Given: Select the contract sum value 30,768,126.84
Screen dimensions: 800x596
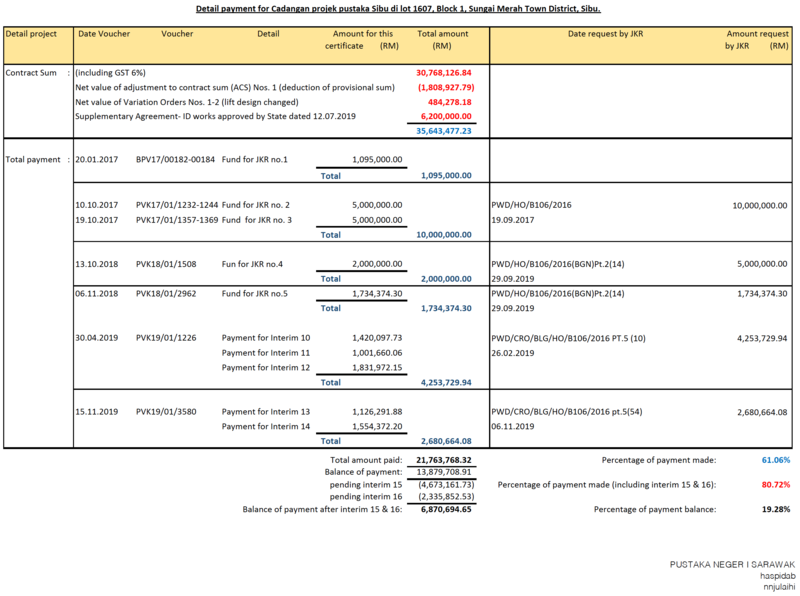Looking at the screenshot, I should [443, 73].
